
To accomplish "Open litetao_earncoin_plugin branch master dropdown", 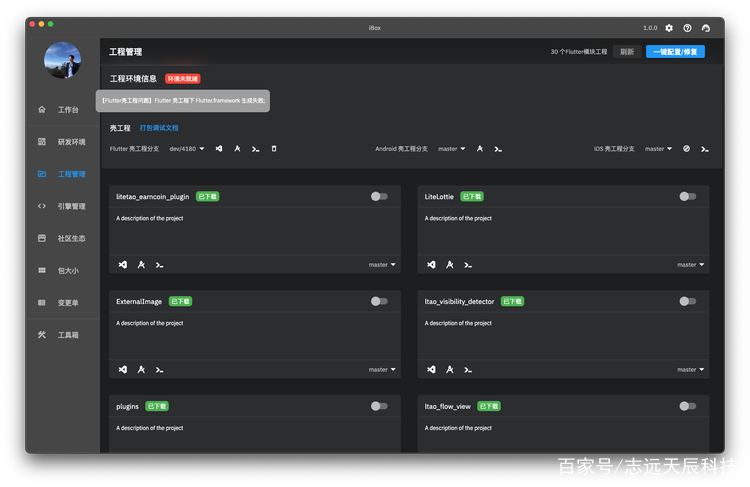I will [x=382, y=265].
